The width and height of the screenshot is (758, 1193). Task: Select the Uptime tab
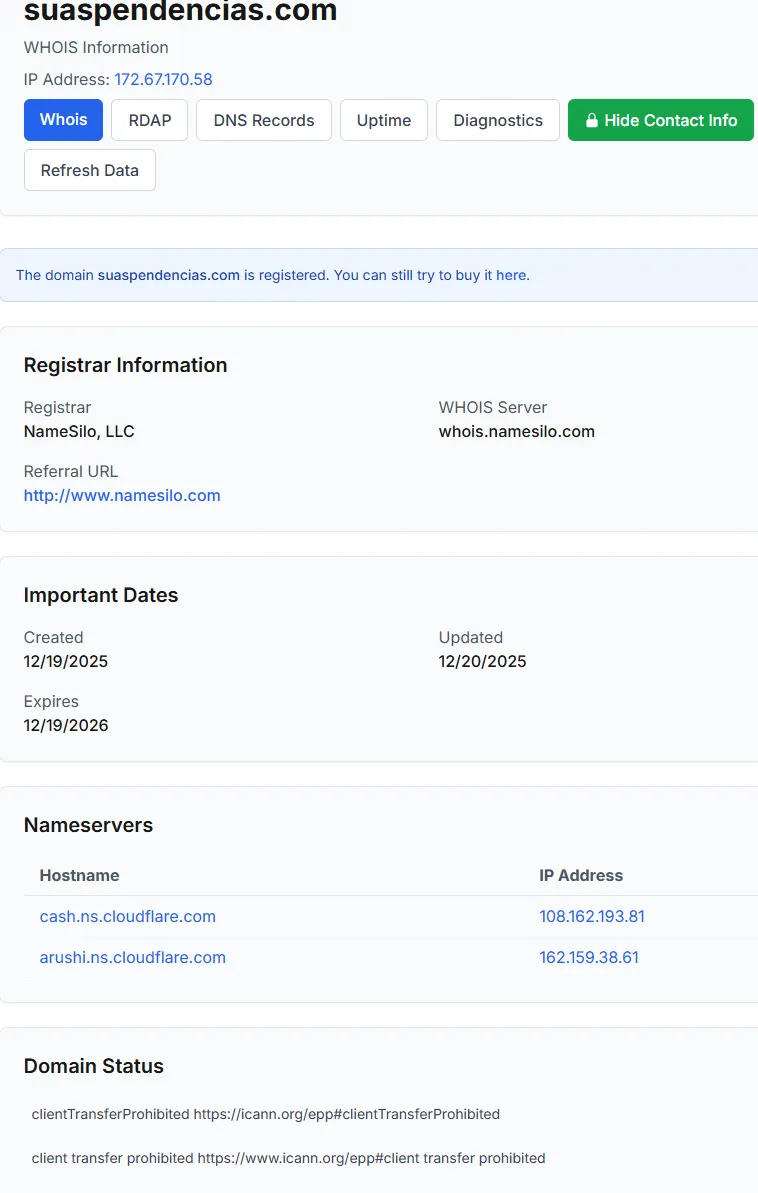pos(384,120)
